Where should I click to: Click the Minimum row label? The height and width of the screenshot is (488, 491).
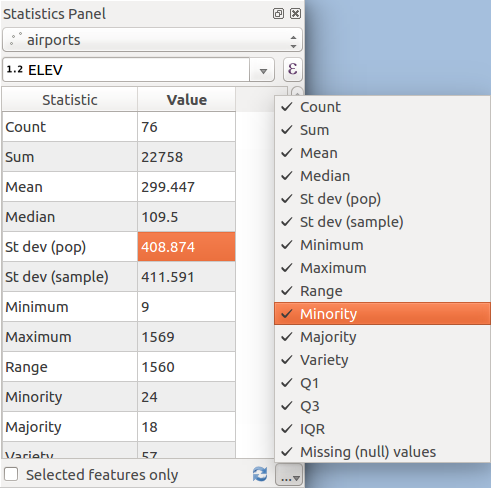70,307
